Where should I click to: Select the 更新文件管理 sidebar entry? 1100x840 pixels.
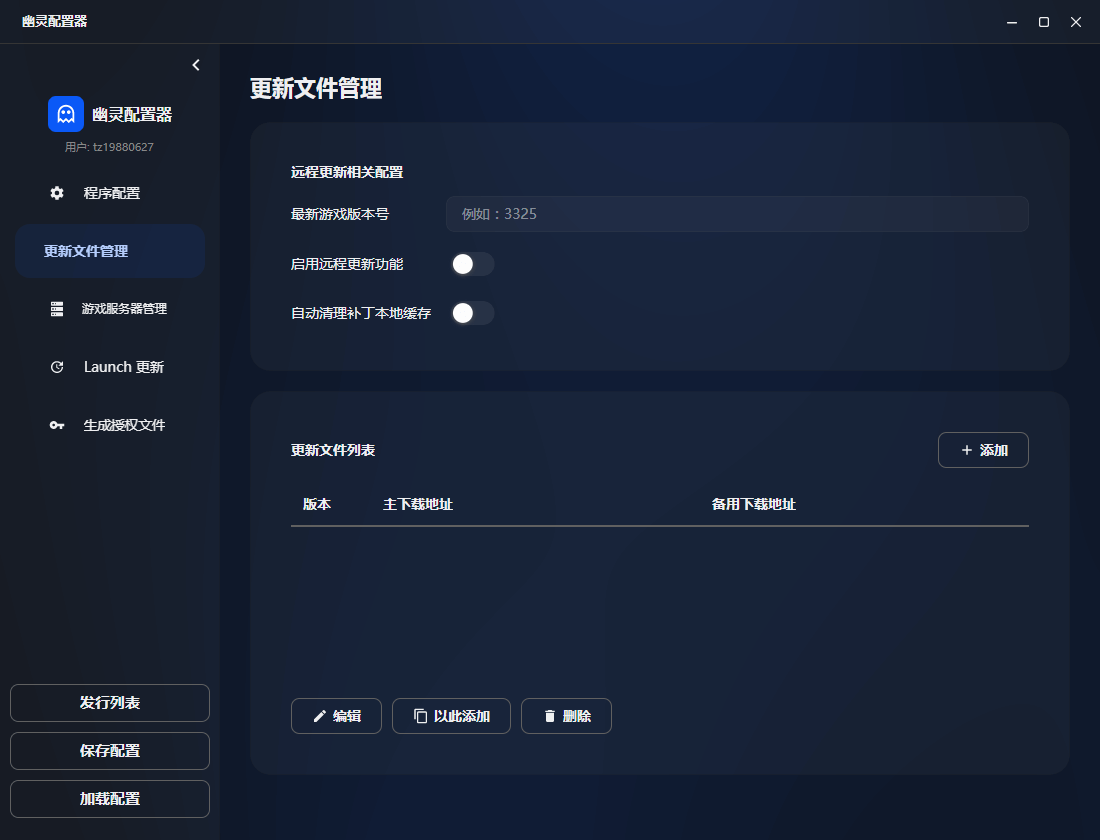pos(110,251)
